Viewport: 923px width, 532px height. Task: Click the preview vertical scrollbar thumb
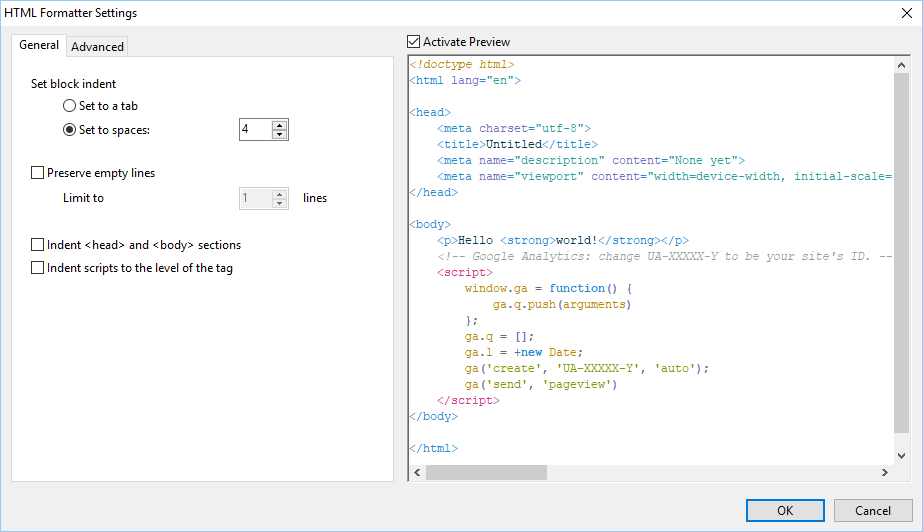click(901, 253)
